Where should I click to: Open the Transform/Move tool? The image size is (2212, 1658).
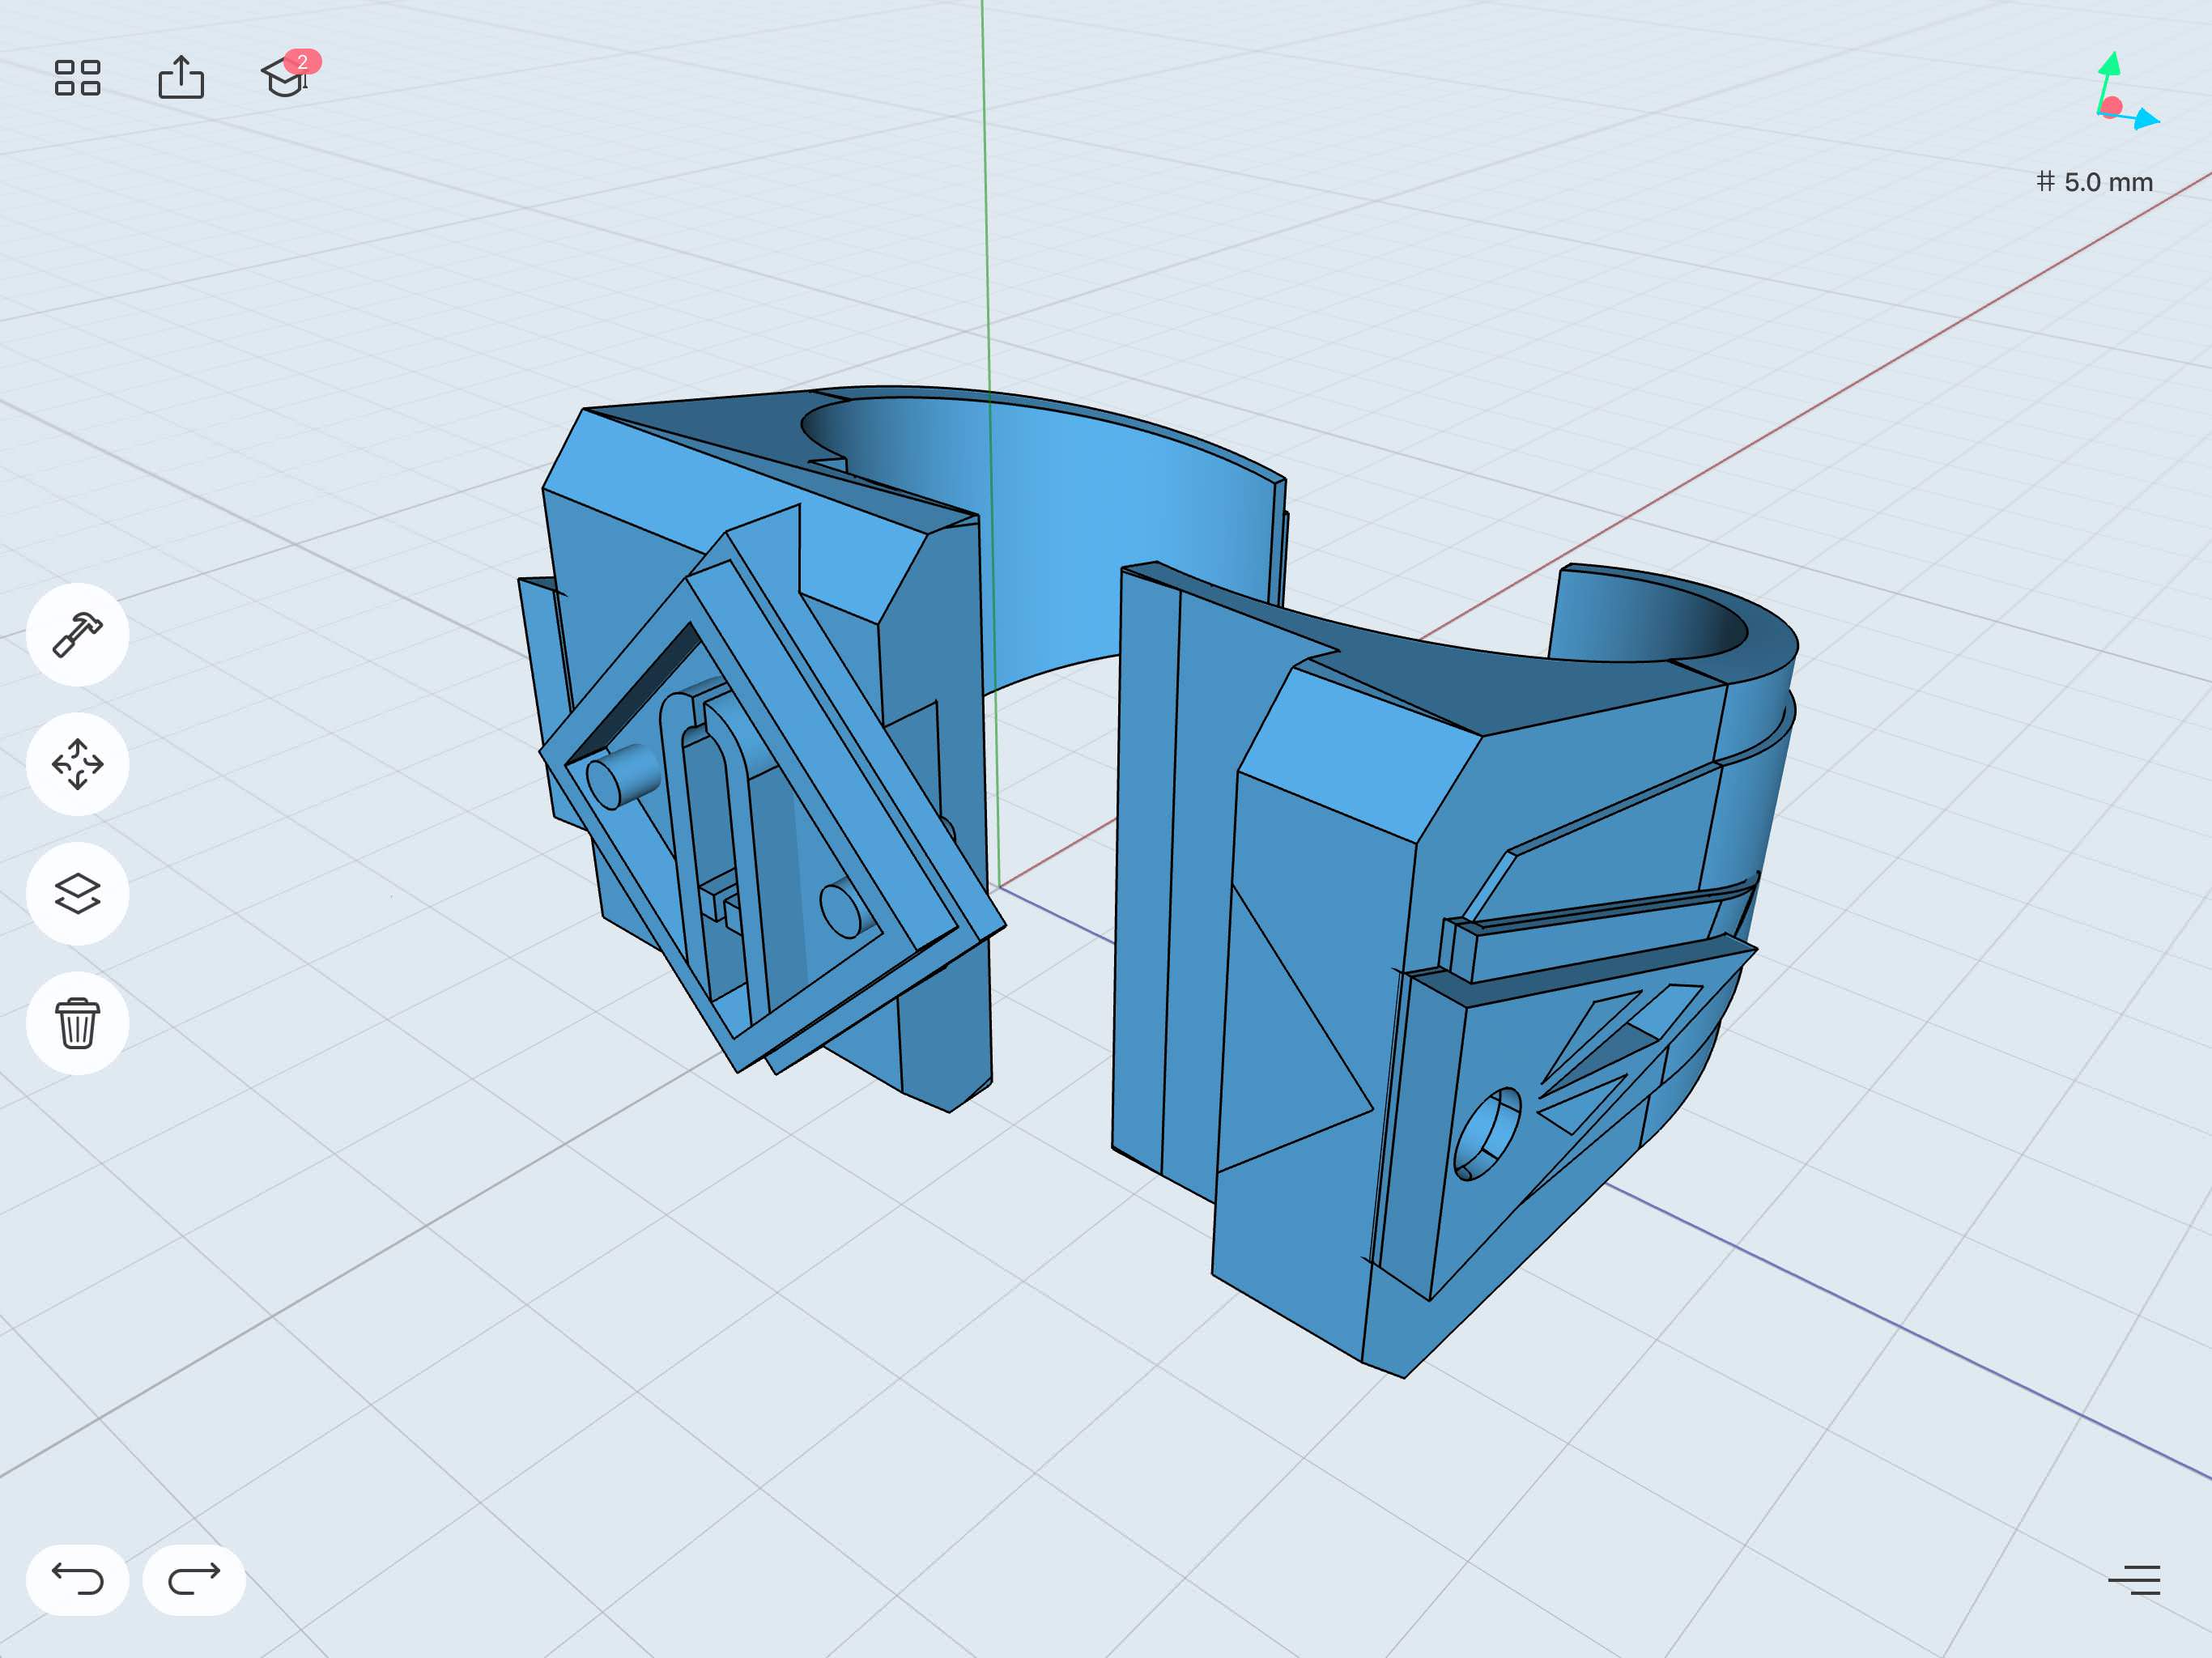[x=78, y=764]
